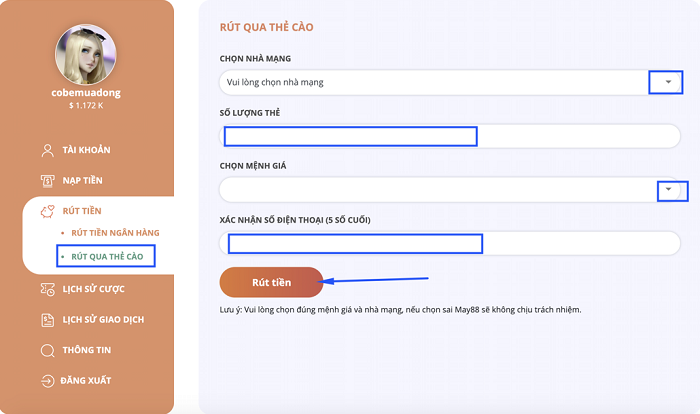Click the Lịch sử cược history icon
Image resolution: width=700 pixels, height=414 pixels.
tap(47, 289)
